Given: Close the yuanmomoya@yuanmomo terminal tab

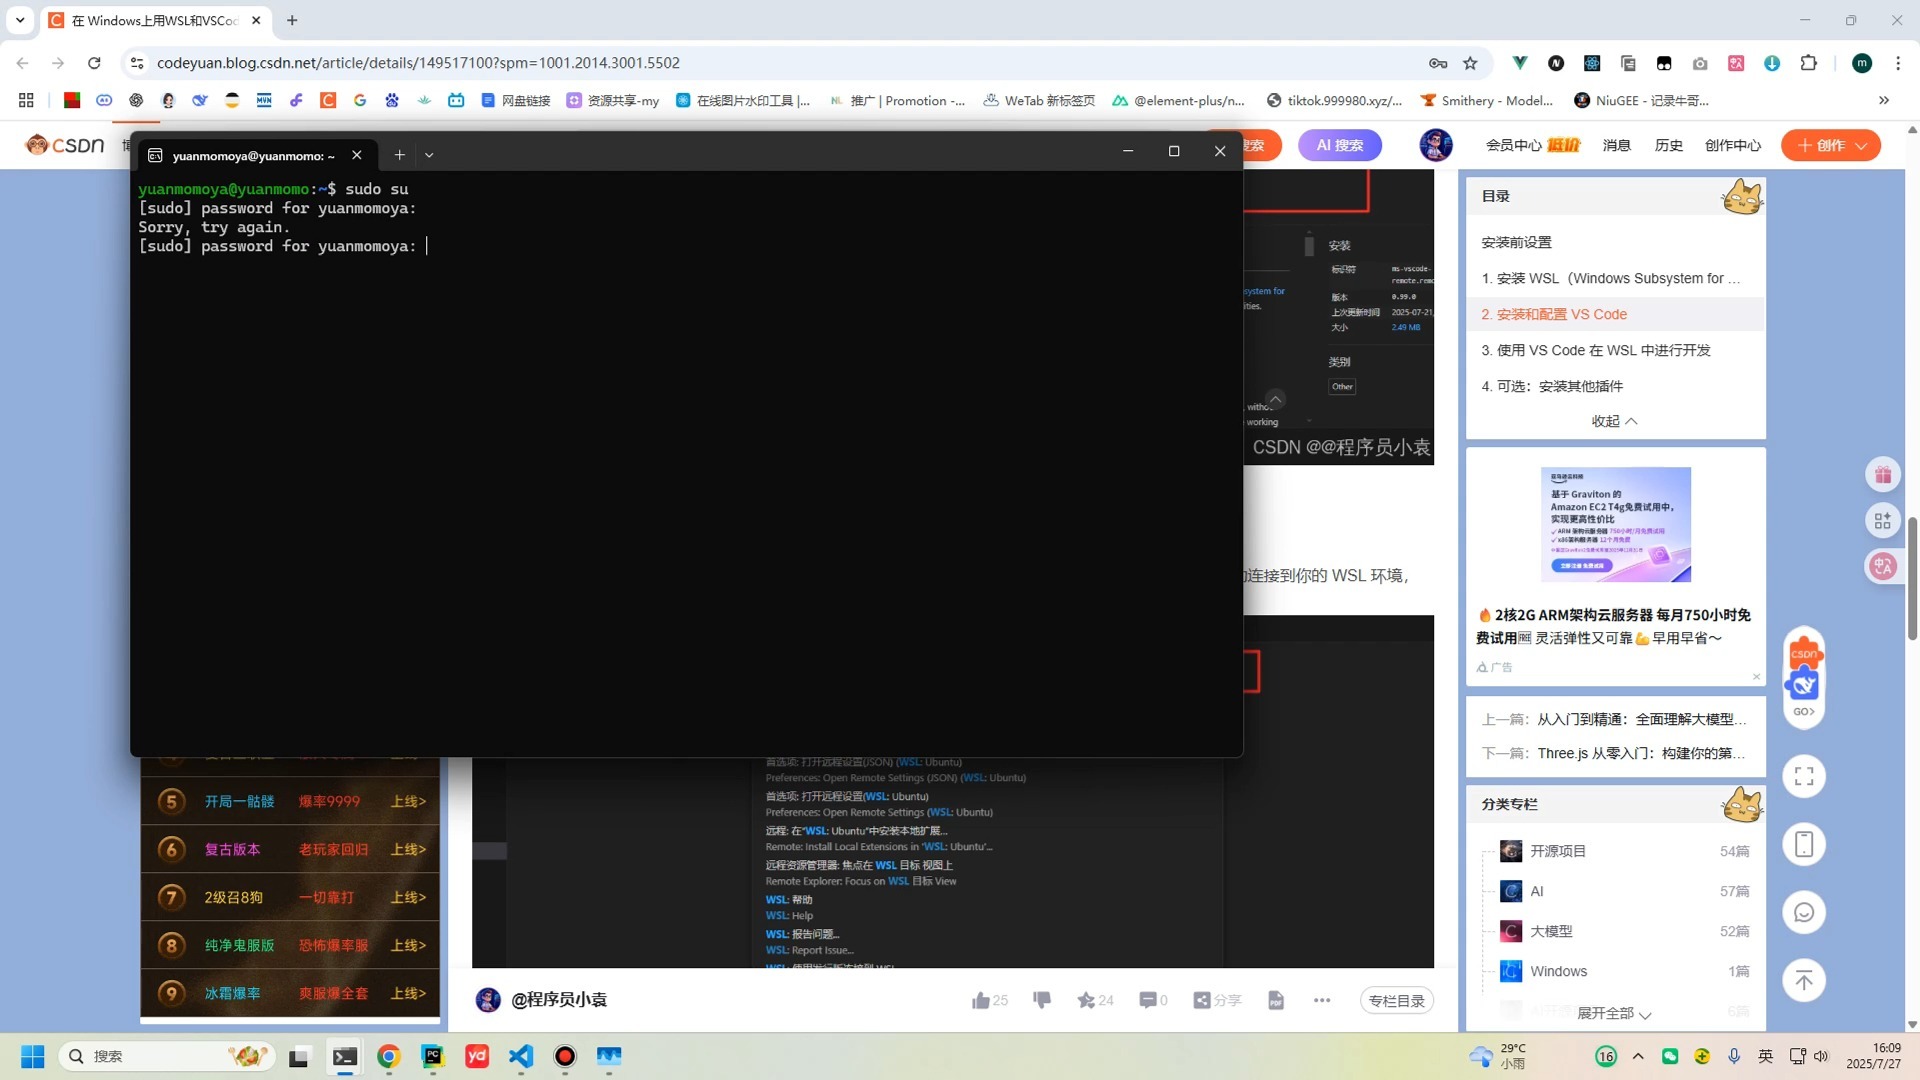Looking at the screenshot, I should tap(357, 155).
